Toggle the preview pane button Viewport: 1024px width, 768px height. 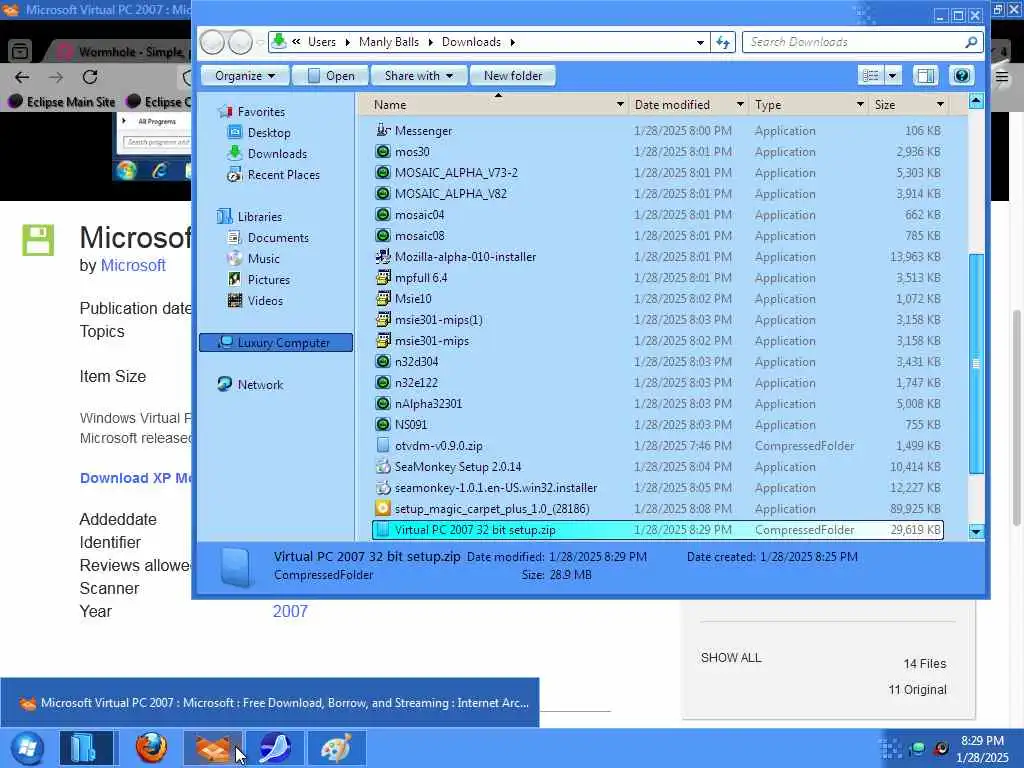925,76
